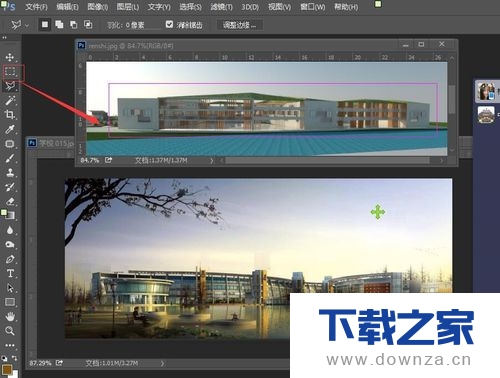Click the building thumbnail in right panel
Screen dimensions: 500x378
(x=486, y=115)
